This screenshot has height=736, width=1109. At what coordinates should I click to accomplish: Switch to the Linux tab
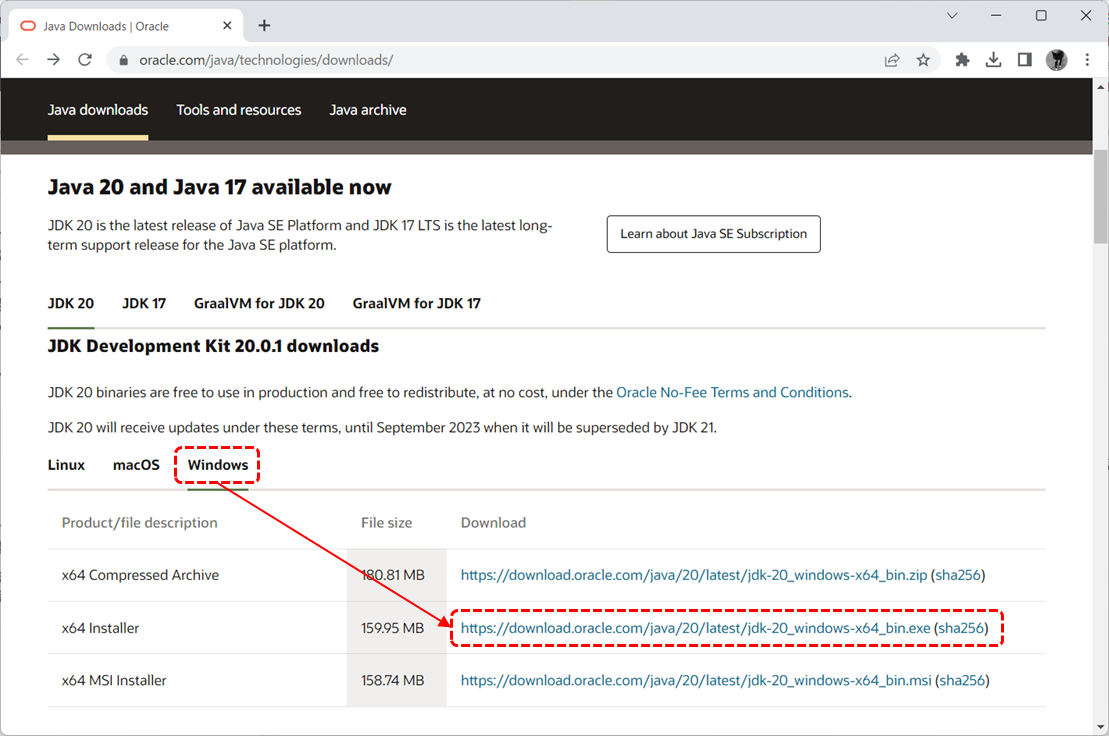[x=66, y=465]
